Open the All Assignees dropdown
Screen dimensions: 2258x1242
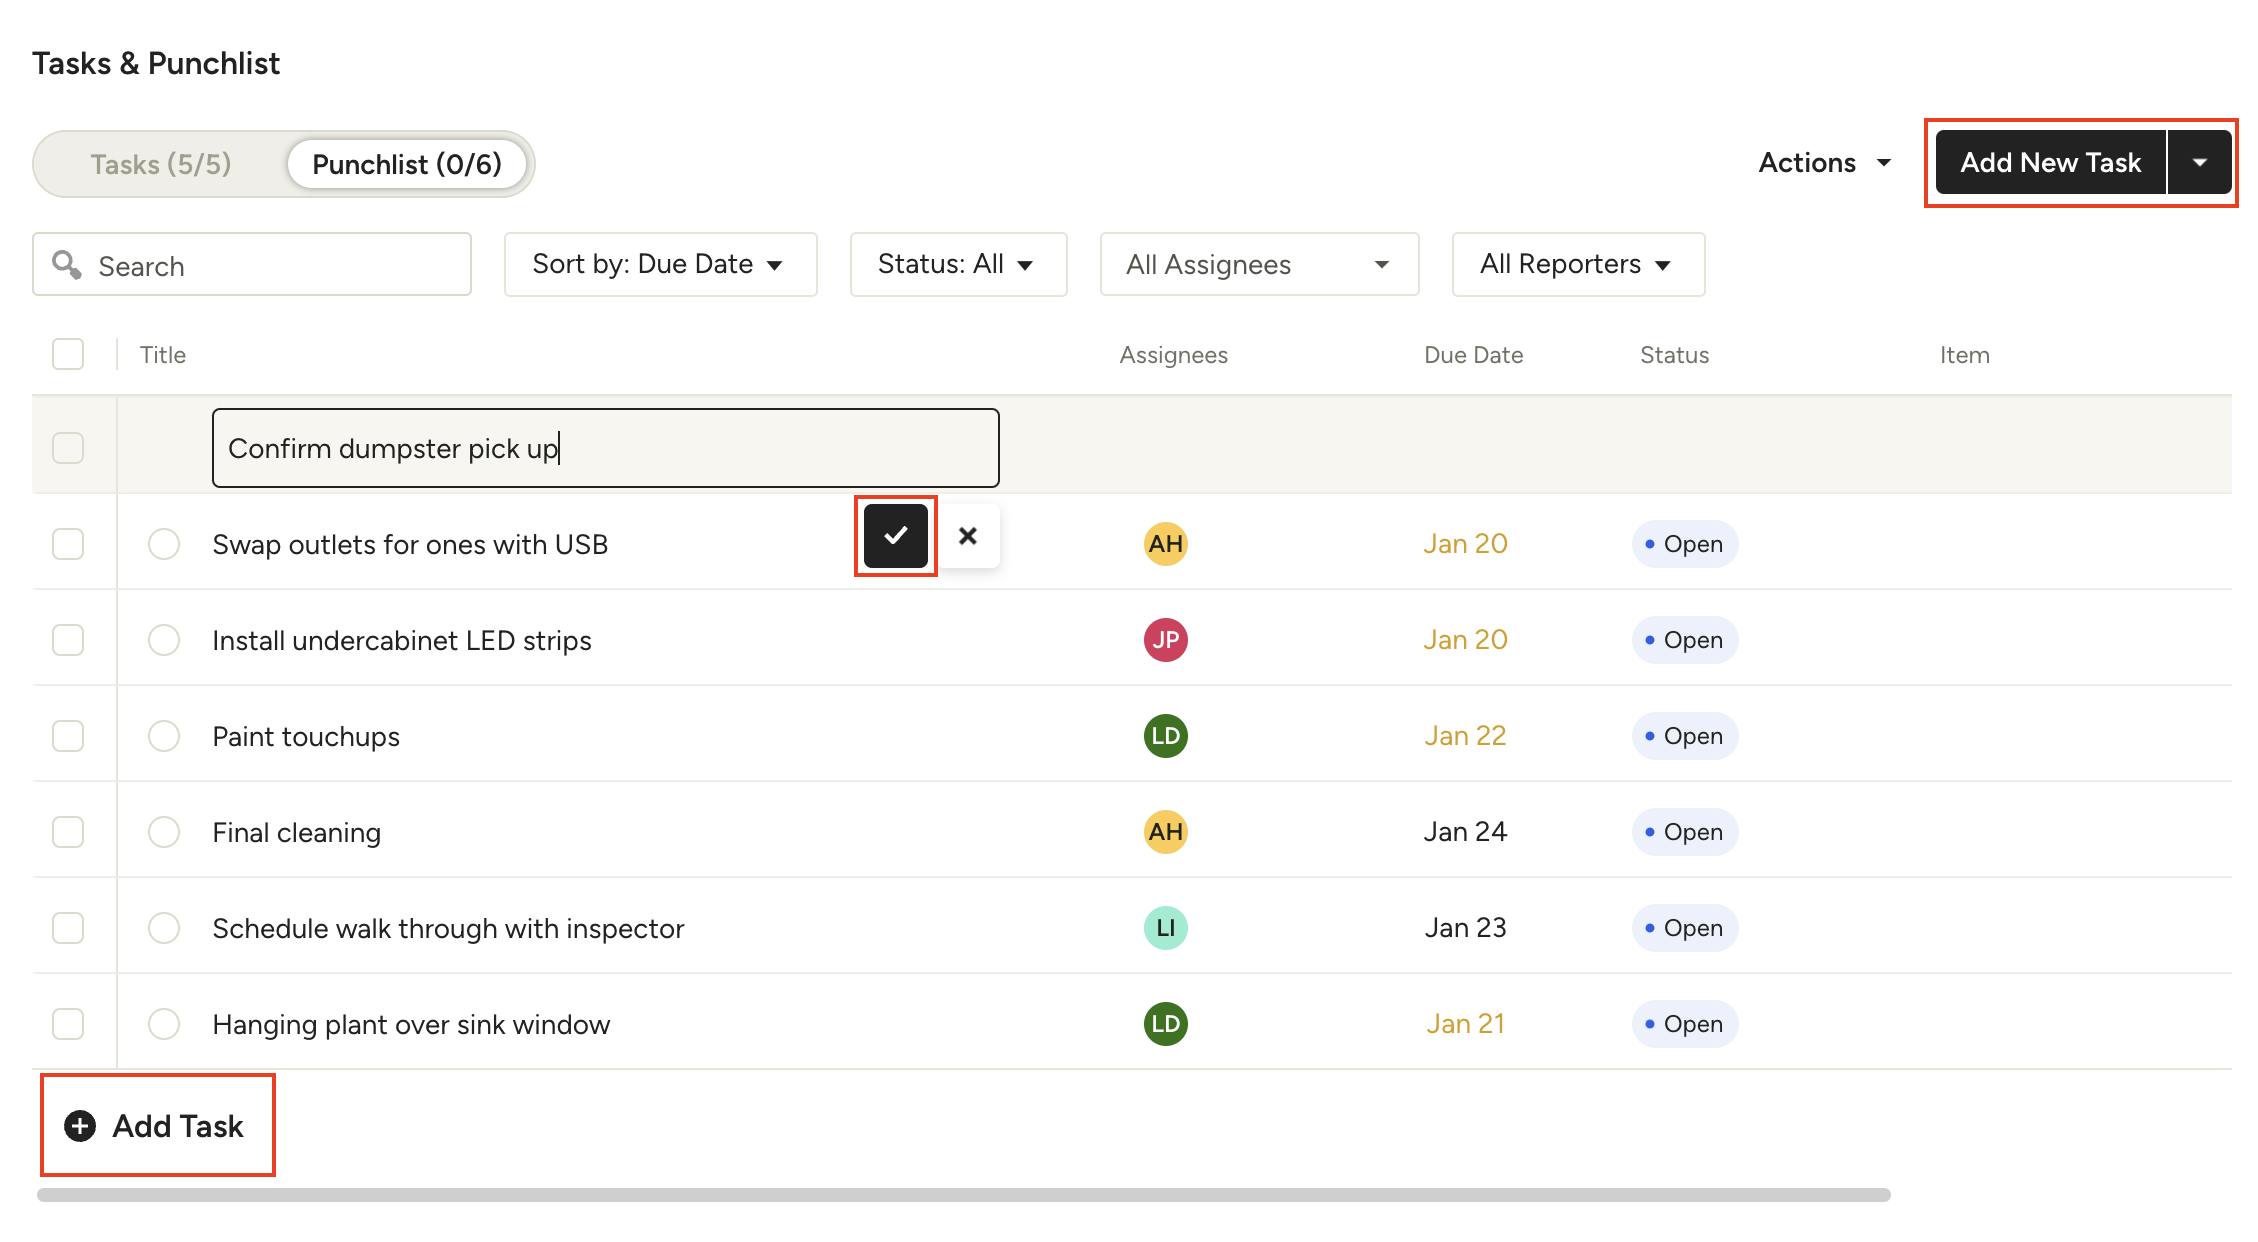coord(1259,264)
